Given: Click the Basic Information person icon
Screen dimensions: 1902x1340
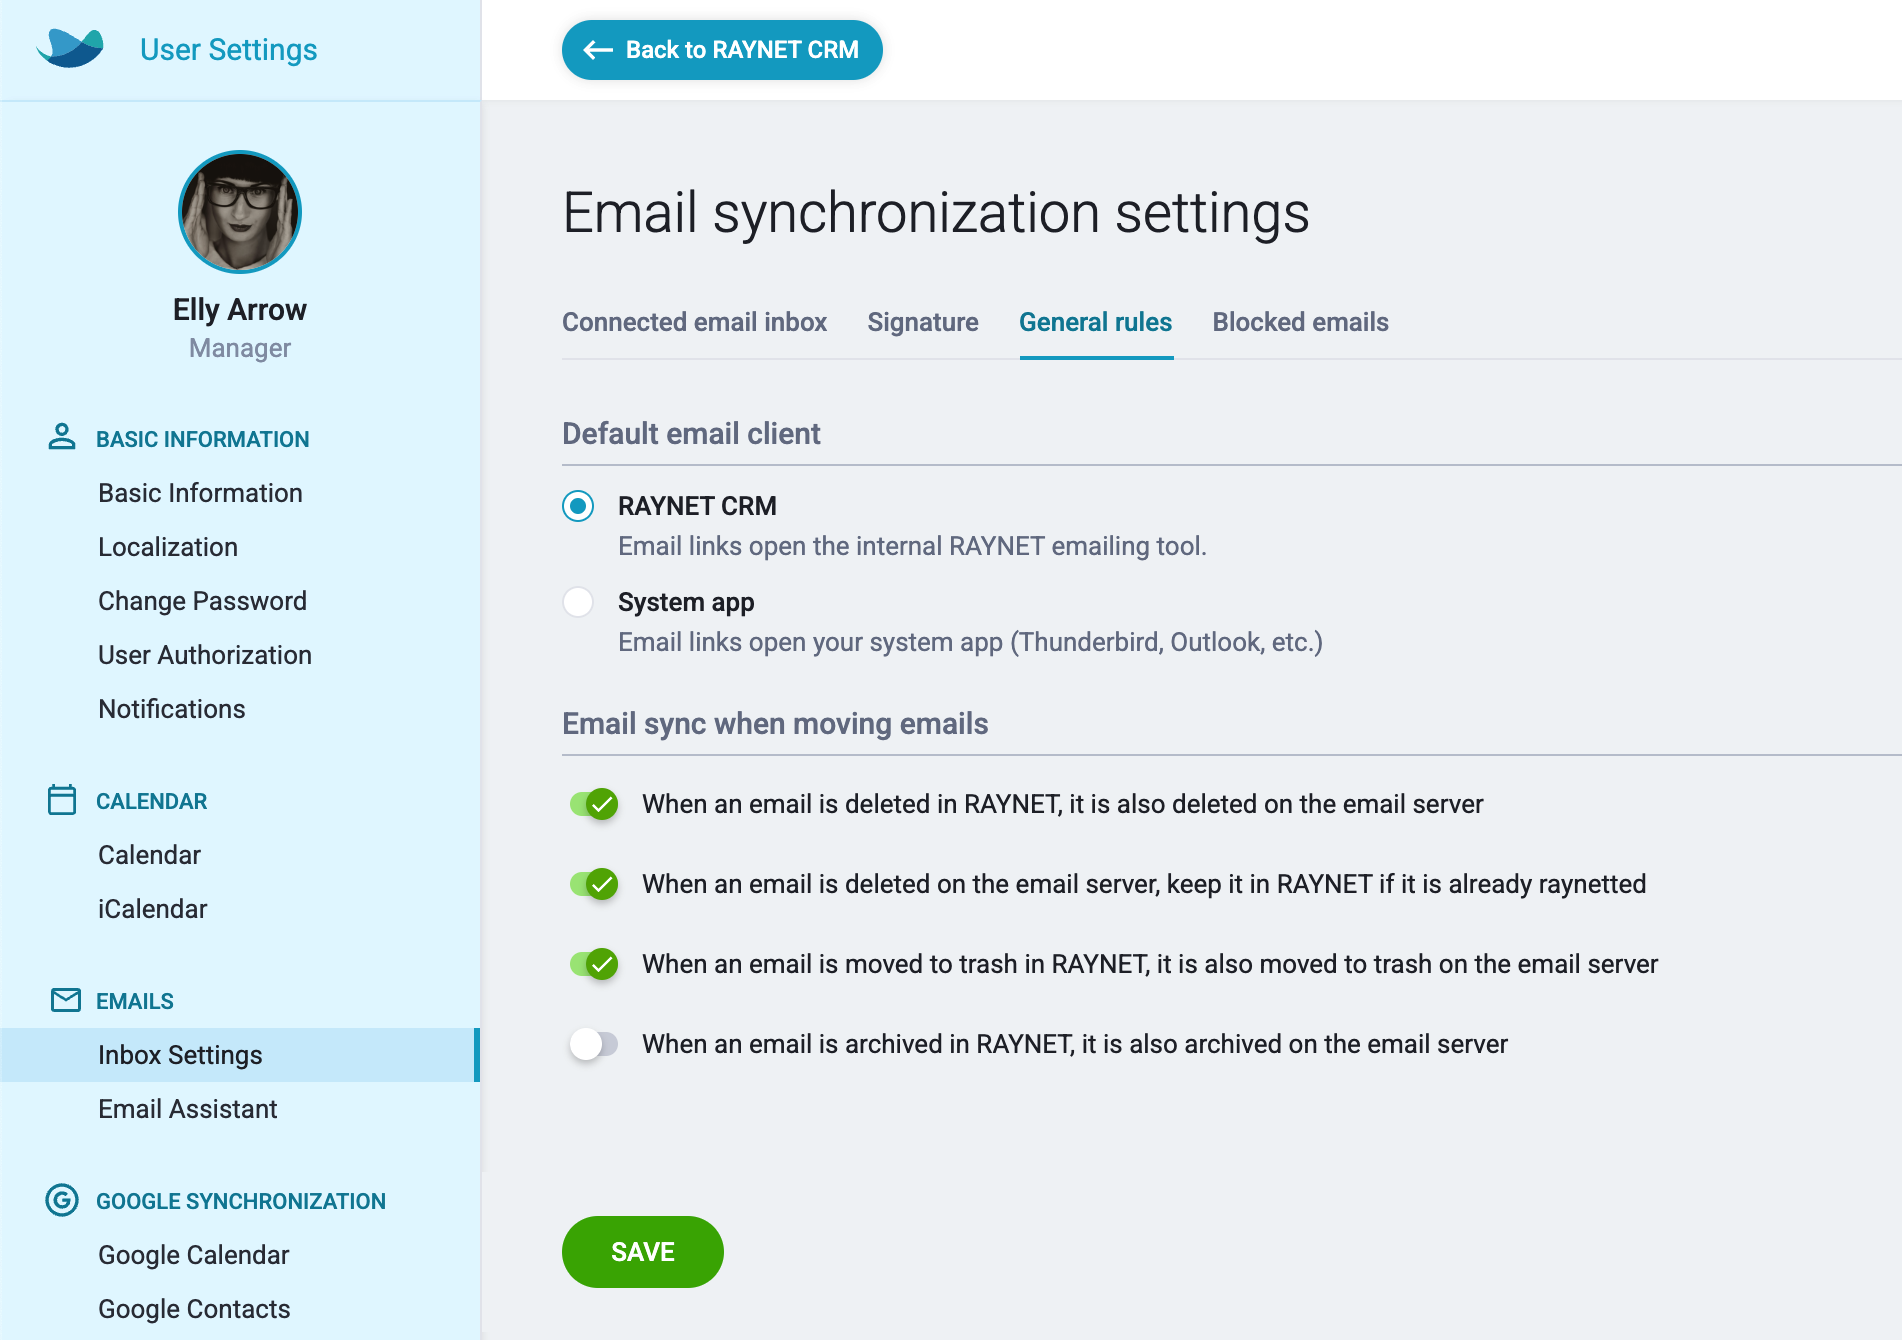Looking at the screenshot, I should tap(62, 437).
